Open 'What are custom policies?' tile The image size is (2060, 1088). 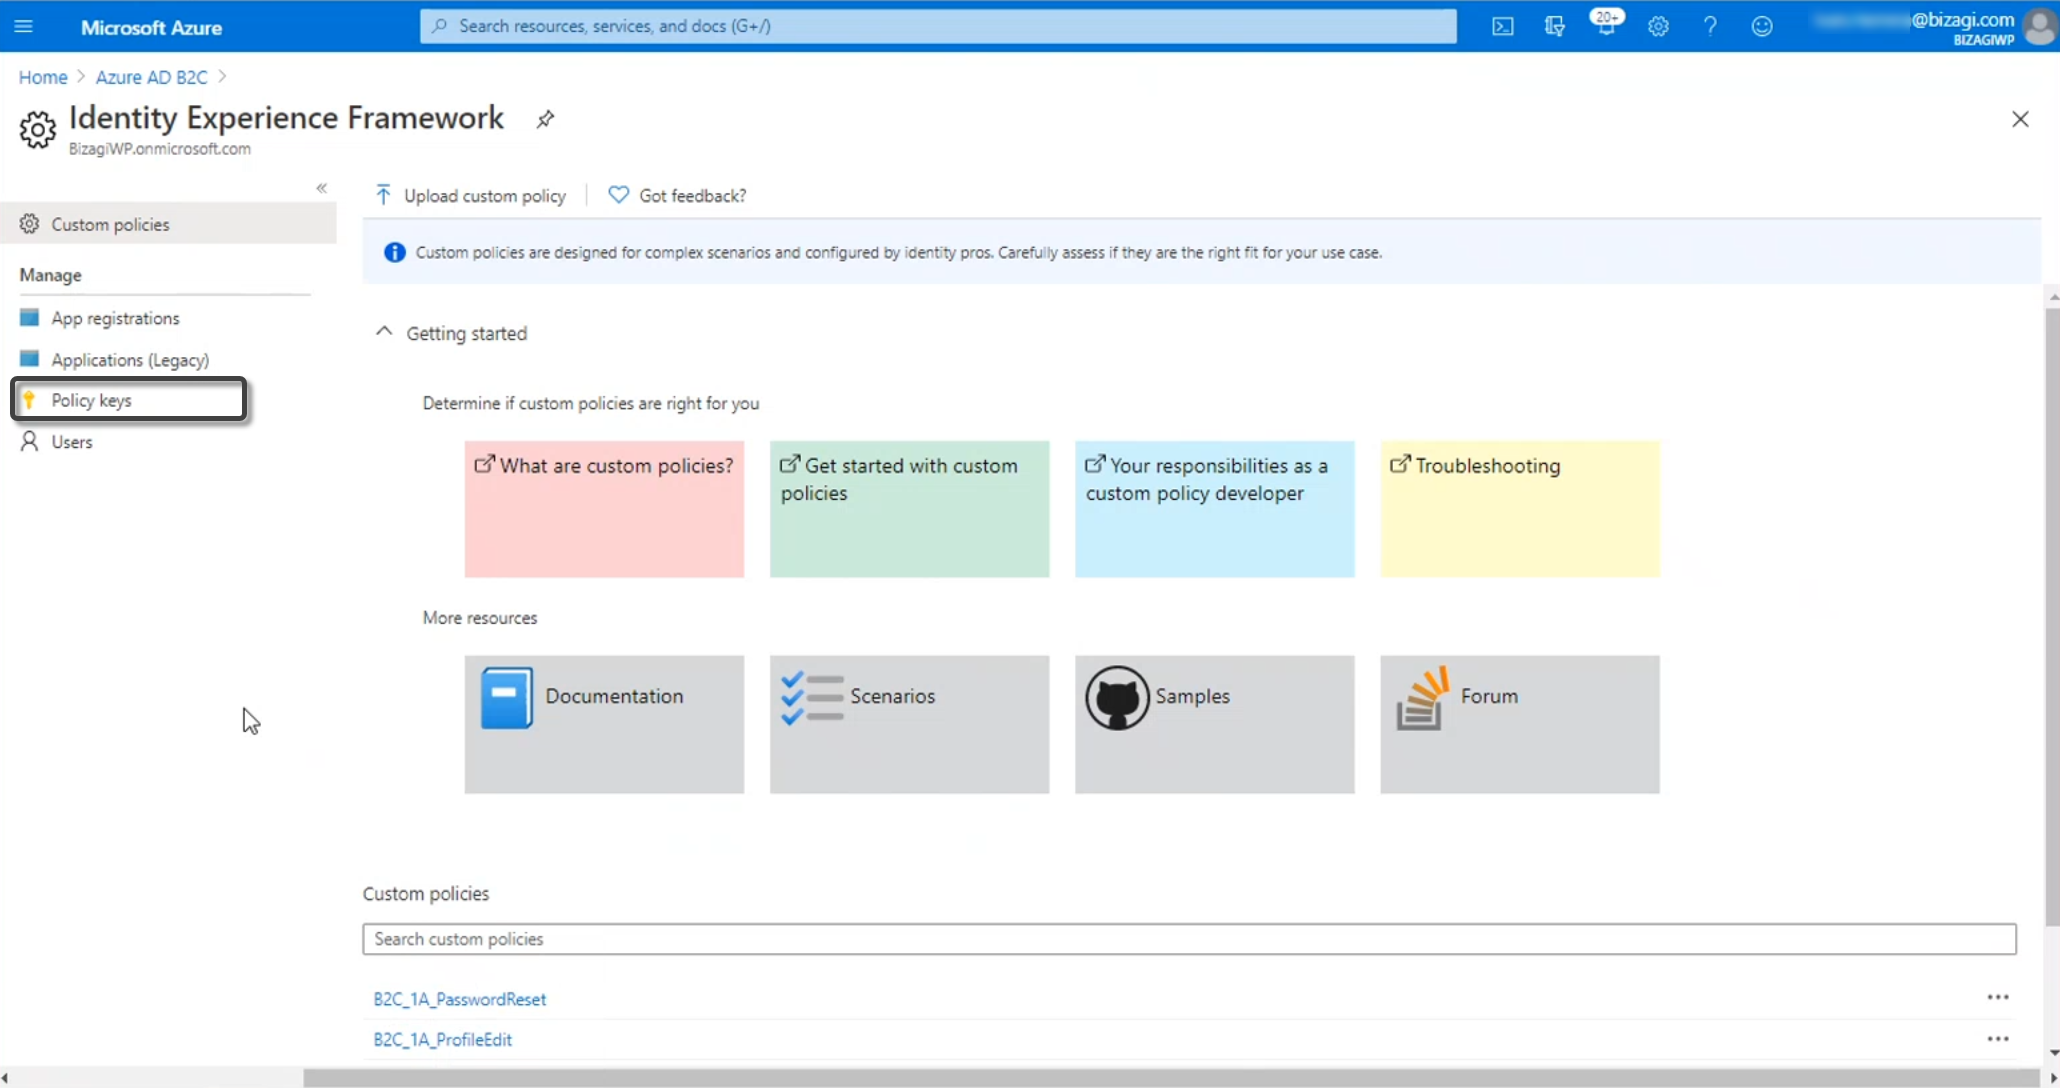[x=604, y=509]
